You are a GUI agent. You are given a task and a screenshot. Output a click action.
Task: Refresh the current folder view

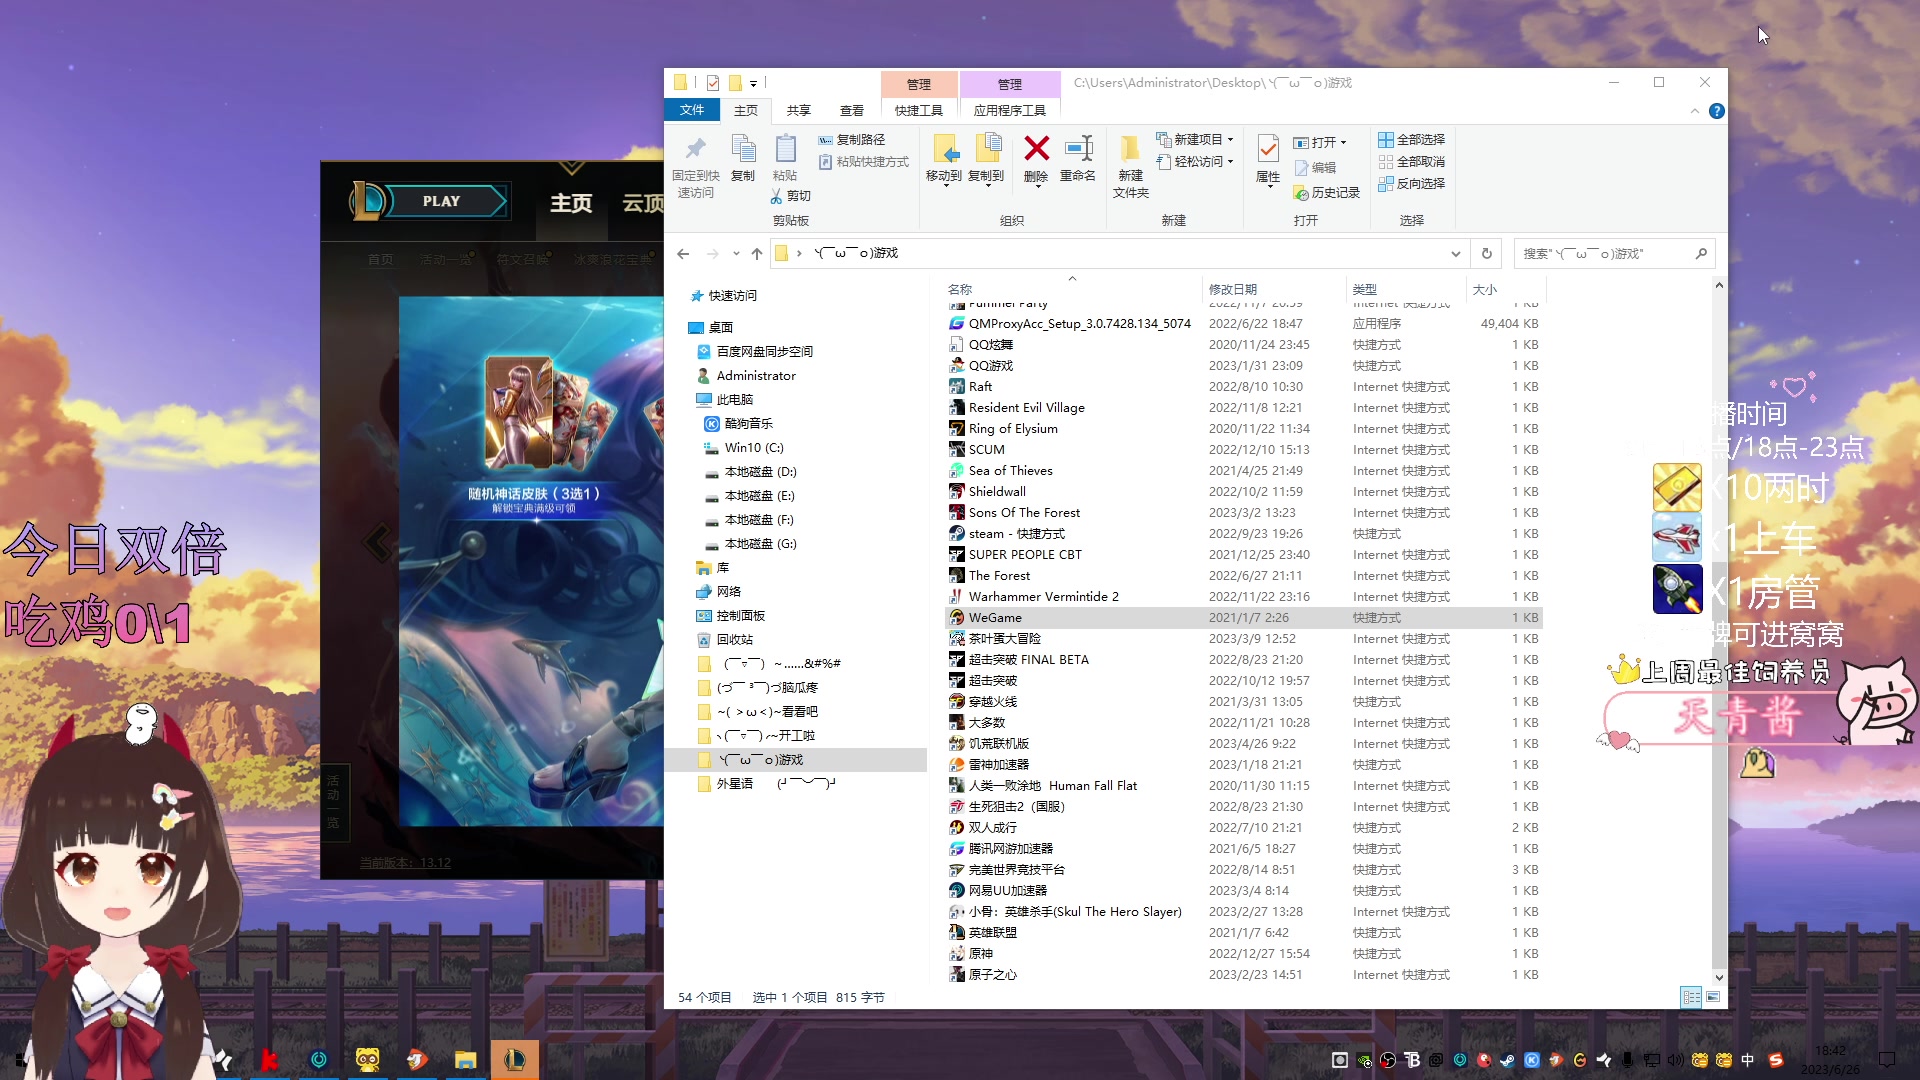click(x=1487, y=254)
